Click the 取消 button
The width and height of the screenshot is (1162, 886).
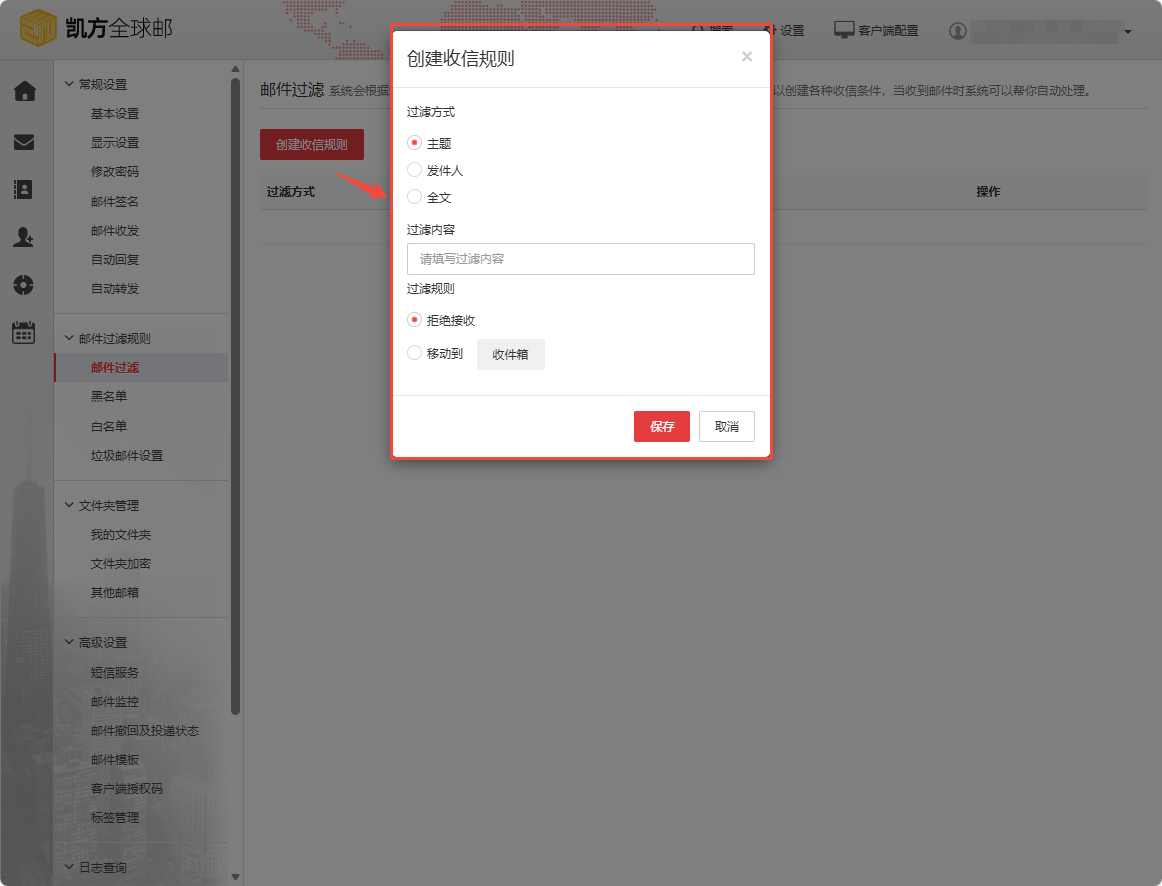(x=726, y=426)
